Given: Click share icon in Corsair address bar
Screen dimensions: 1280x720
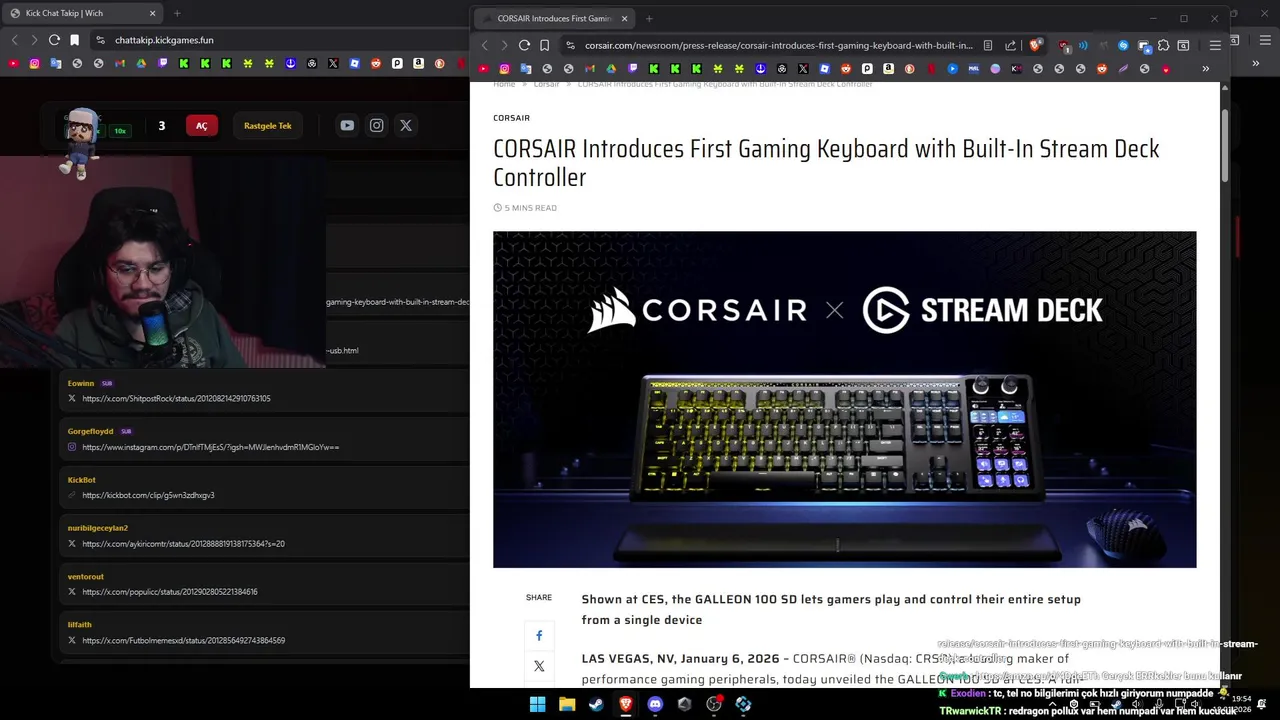Looking at the screenshot, I should [1010, 45].
